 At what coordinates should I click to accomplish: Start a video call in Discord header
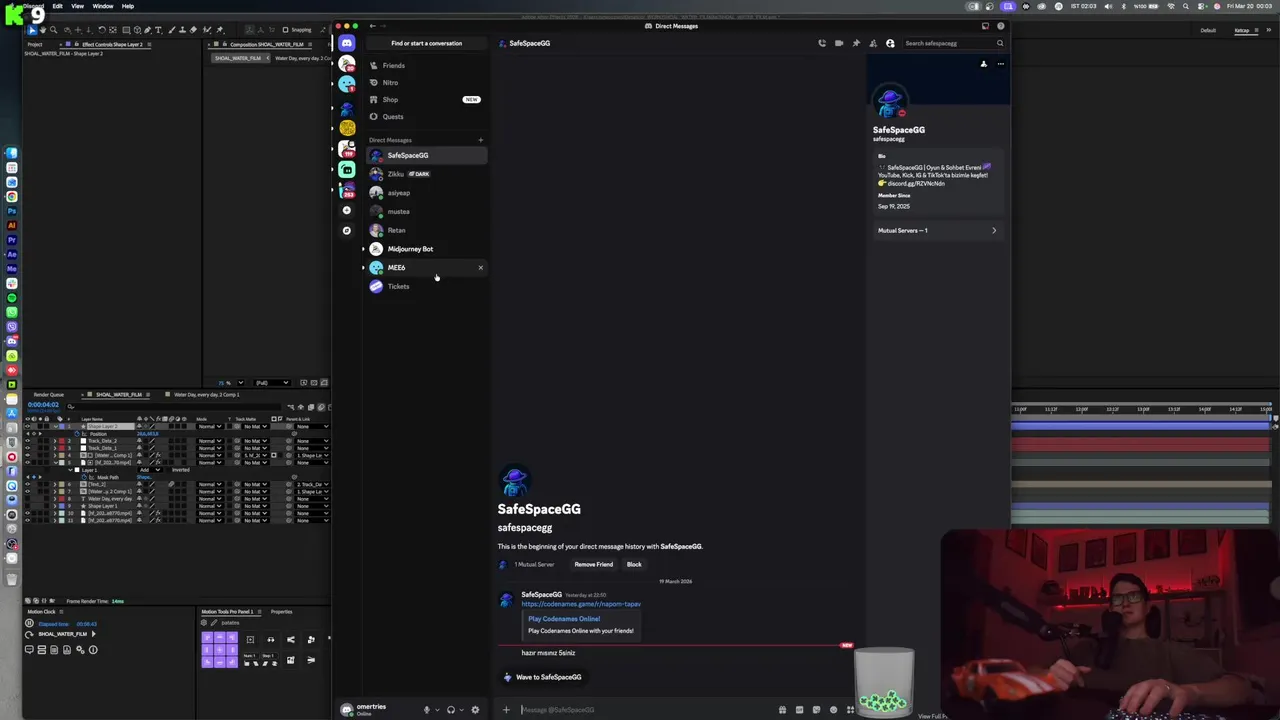pyautogui.click(x=839, y=43)
